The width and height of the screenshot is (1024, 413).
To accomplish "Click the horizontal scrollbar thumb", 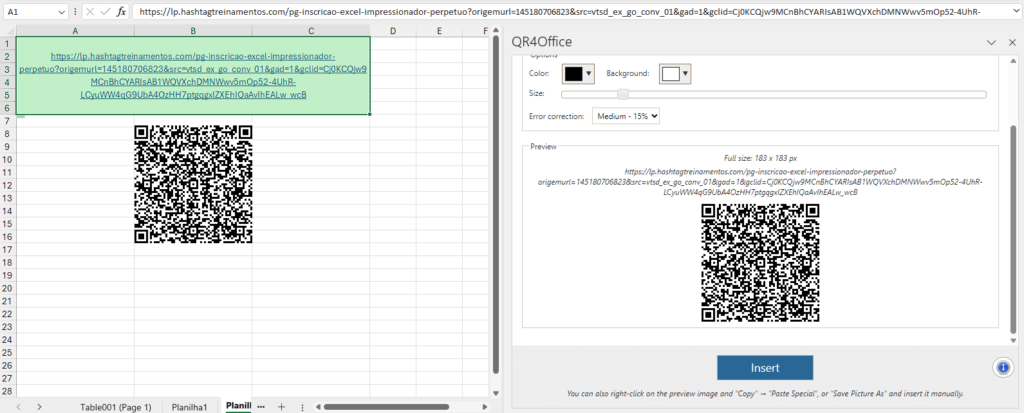I will pyautogui.click(x=387, y=406).
